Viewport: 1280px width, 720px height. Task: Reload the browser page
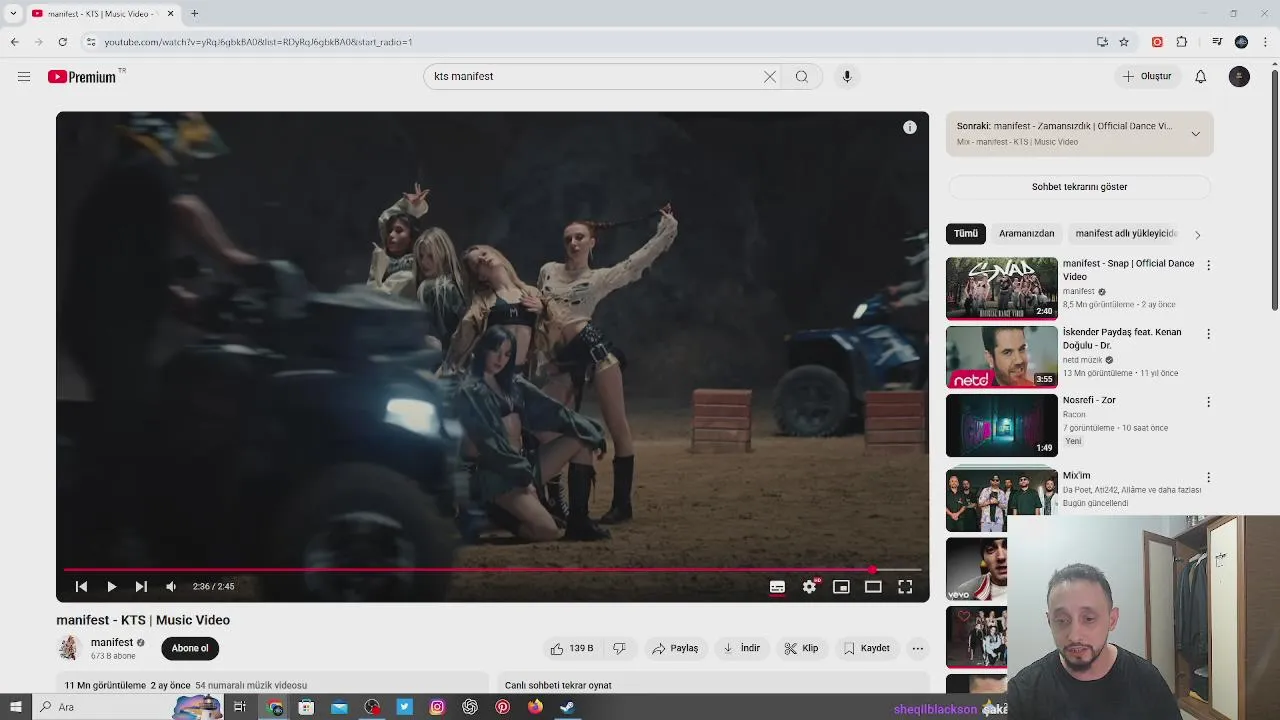click(x=62, y=42)
